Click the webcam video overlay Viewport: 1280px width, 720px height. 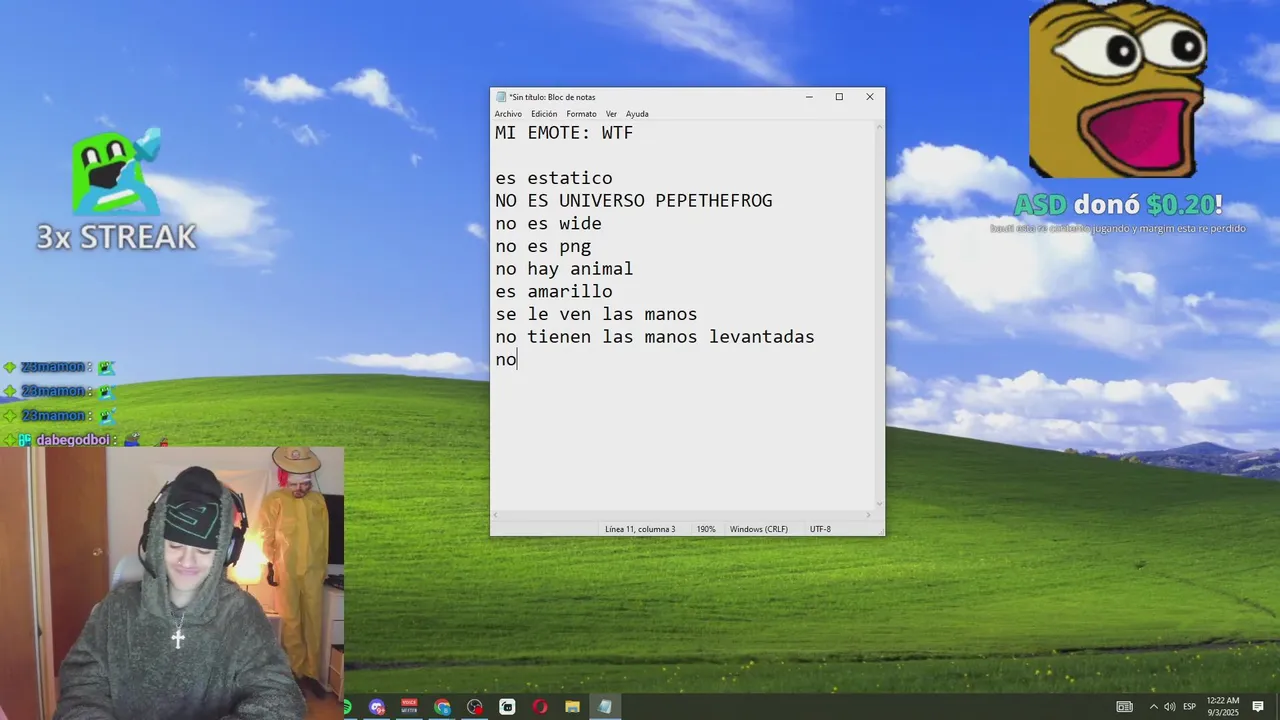pos(172,583)
